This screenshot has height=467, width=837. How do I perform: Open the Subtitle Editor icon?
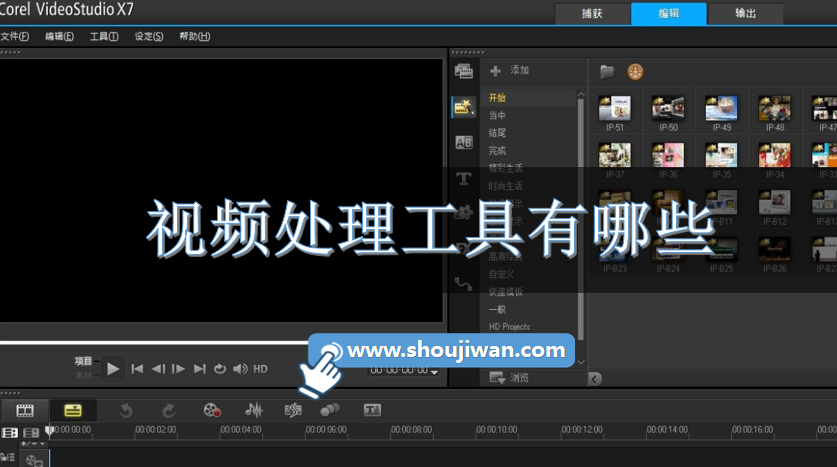[372, 410]
